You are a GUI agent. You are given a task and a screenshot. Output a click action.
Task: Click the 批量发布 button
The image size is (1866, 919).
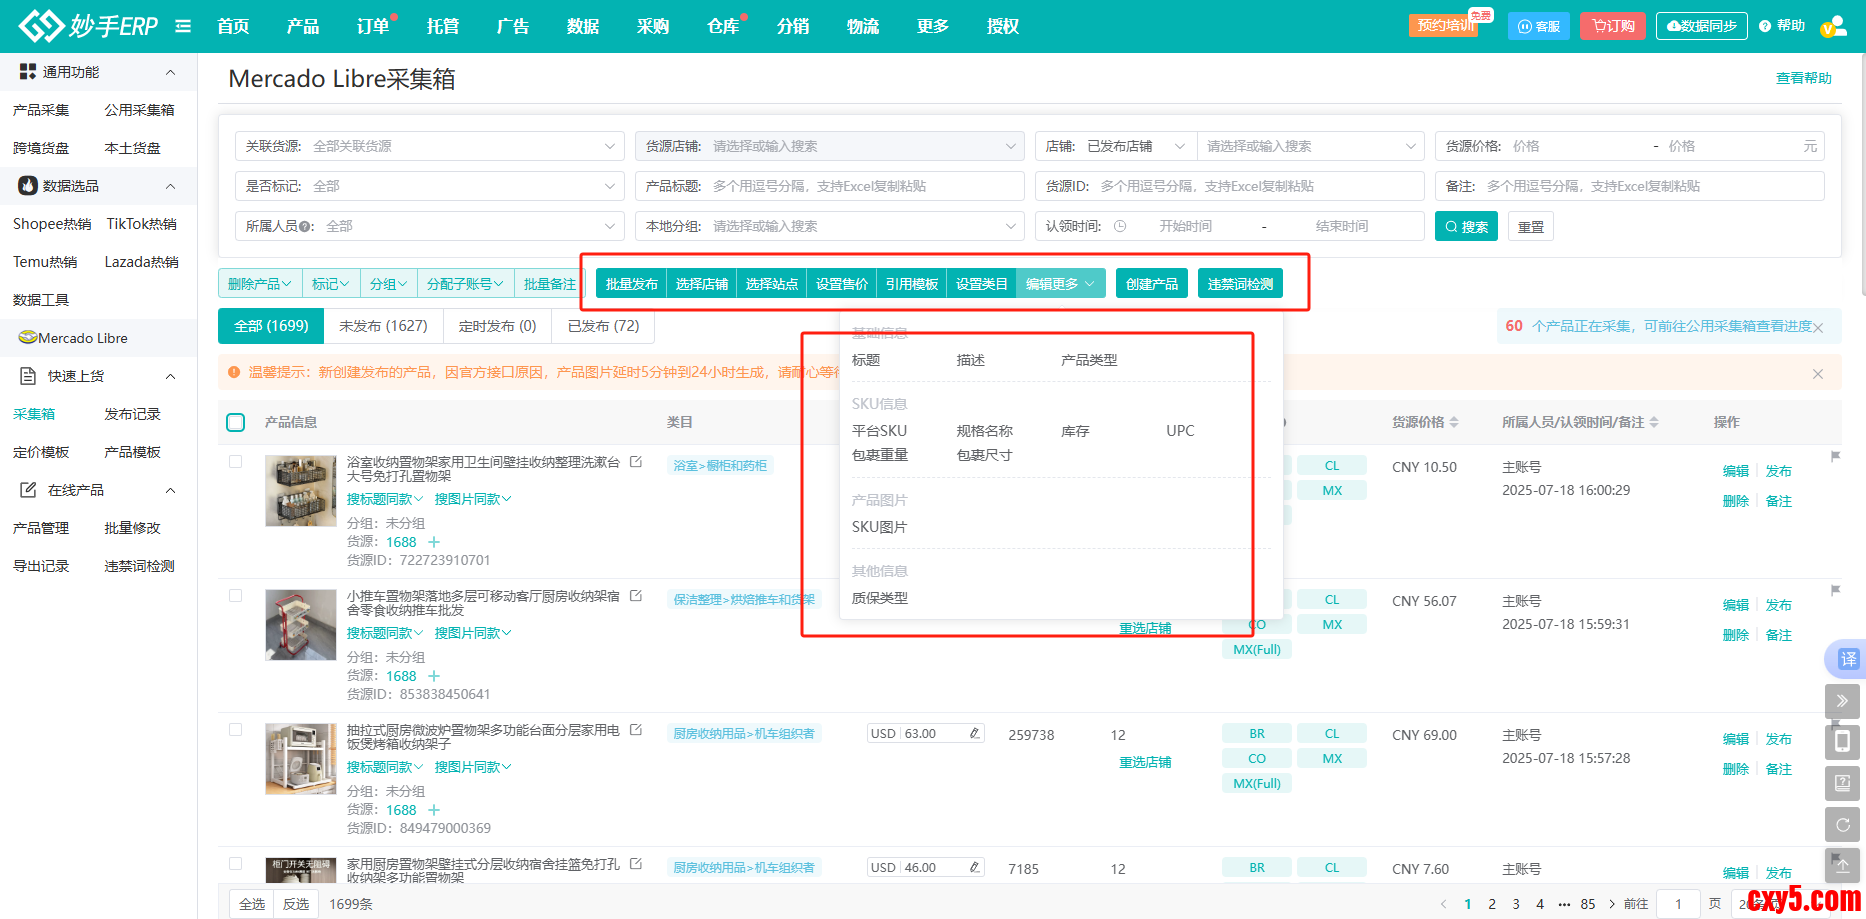pyautogui.click(x=631, y=284)
